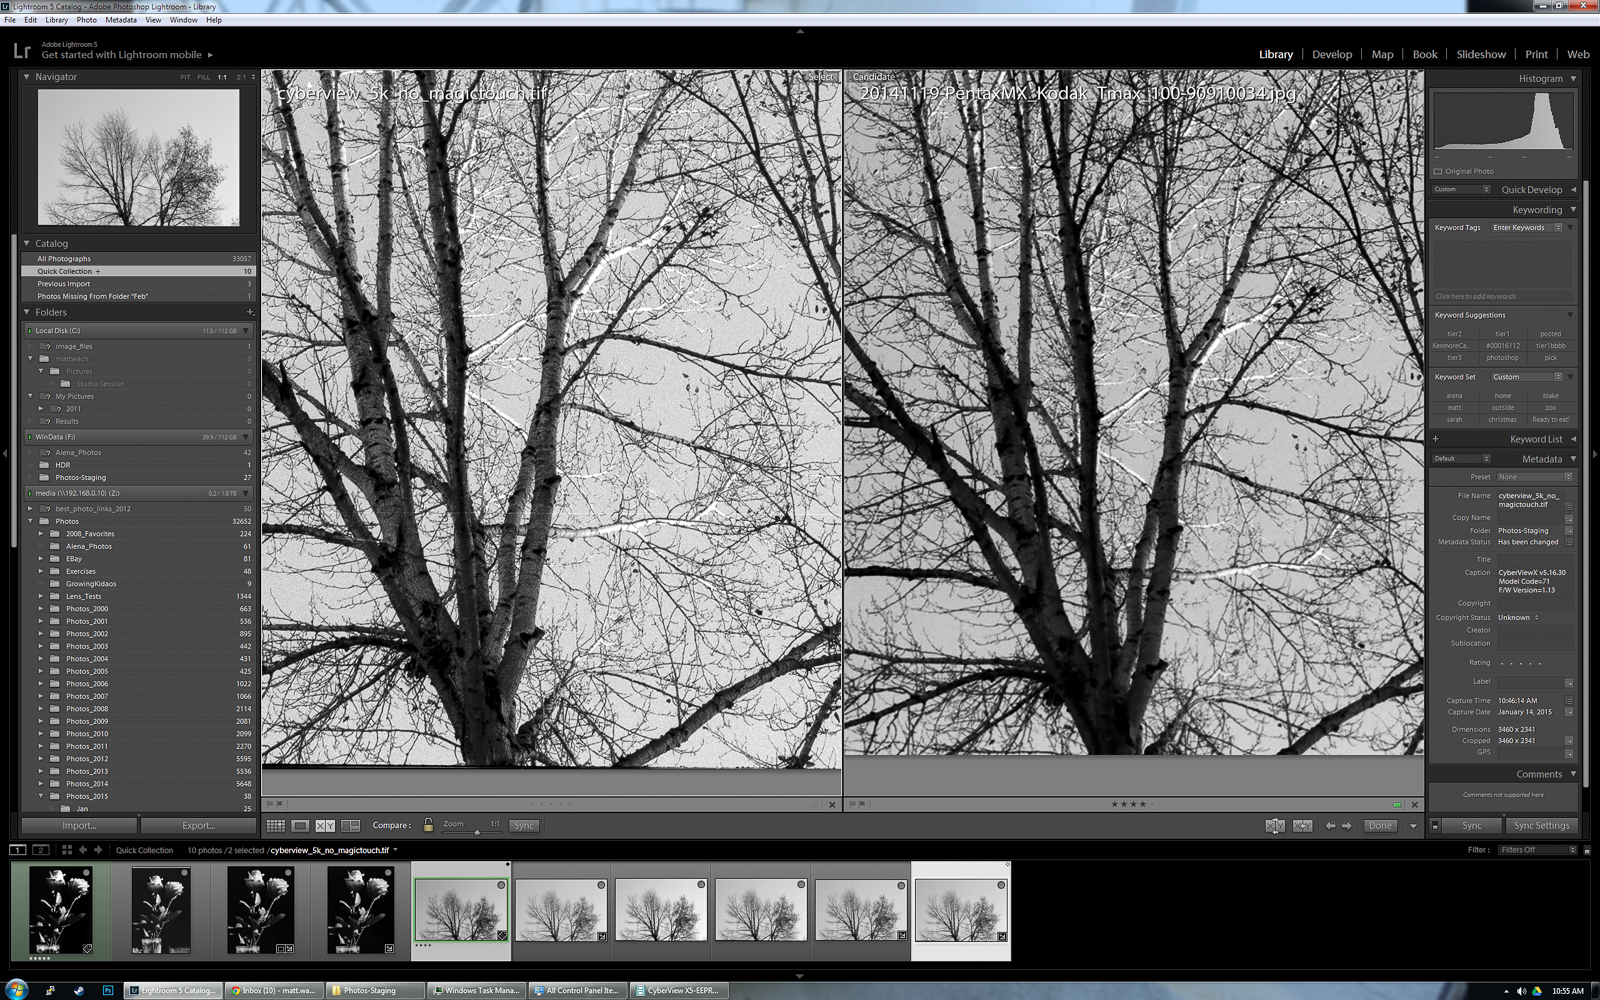Open the Import button in Folders panel
1600x1000 pixels.
tap(78, 825)
